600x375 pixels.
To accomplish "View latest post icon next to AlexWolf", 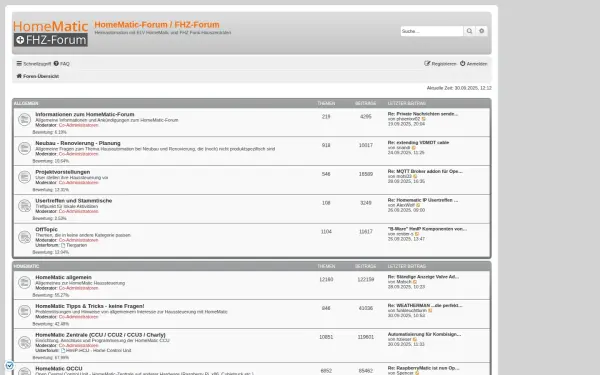I will (x=418, y=205).
